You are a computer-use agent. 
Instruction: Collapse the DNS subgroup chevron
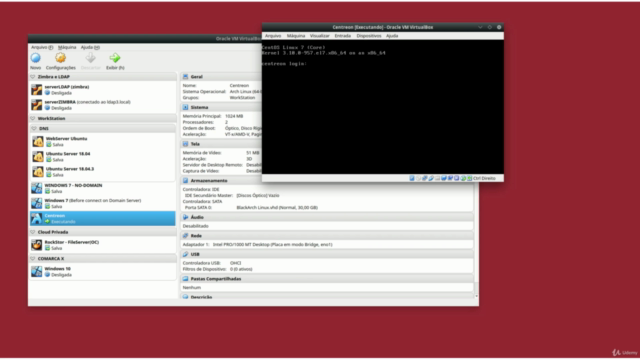34,128
